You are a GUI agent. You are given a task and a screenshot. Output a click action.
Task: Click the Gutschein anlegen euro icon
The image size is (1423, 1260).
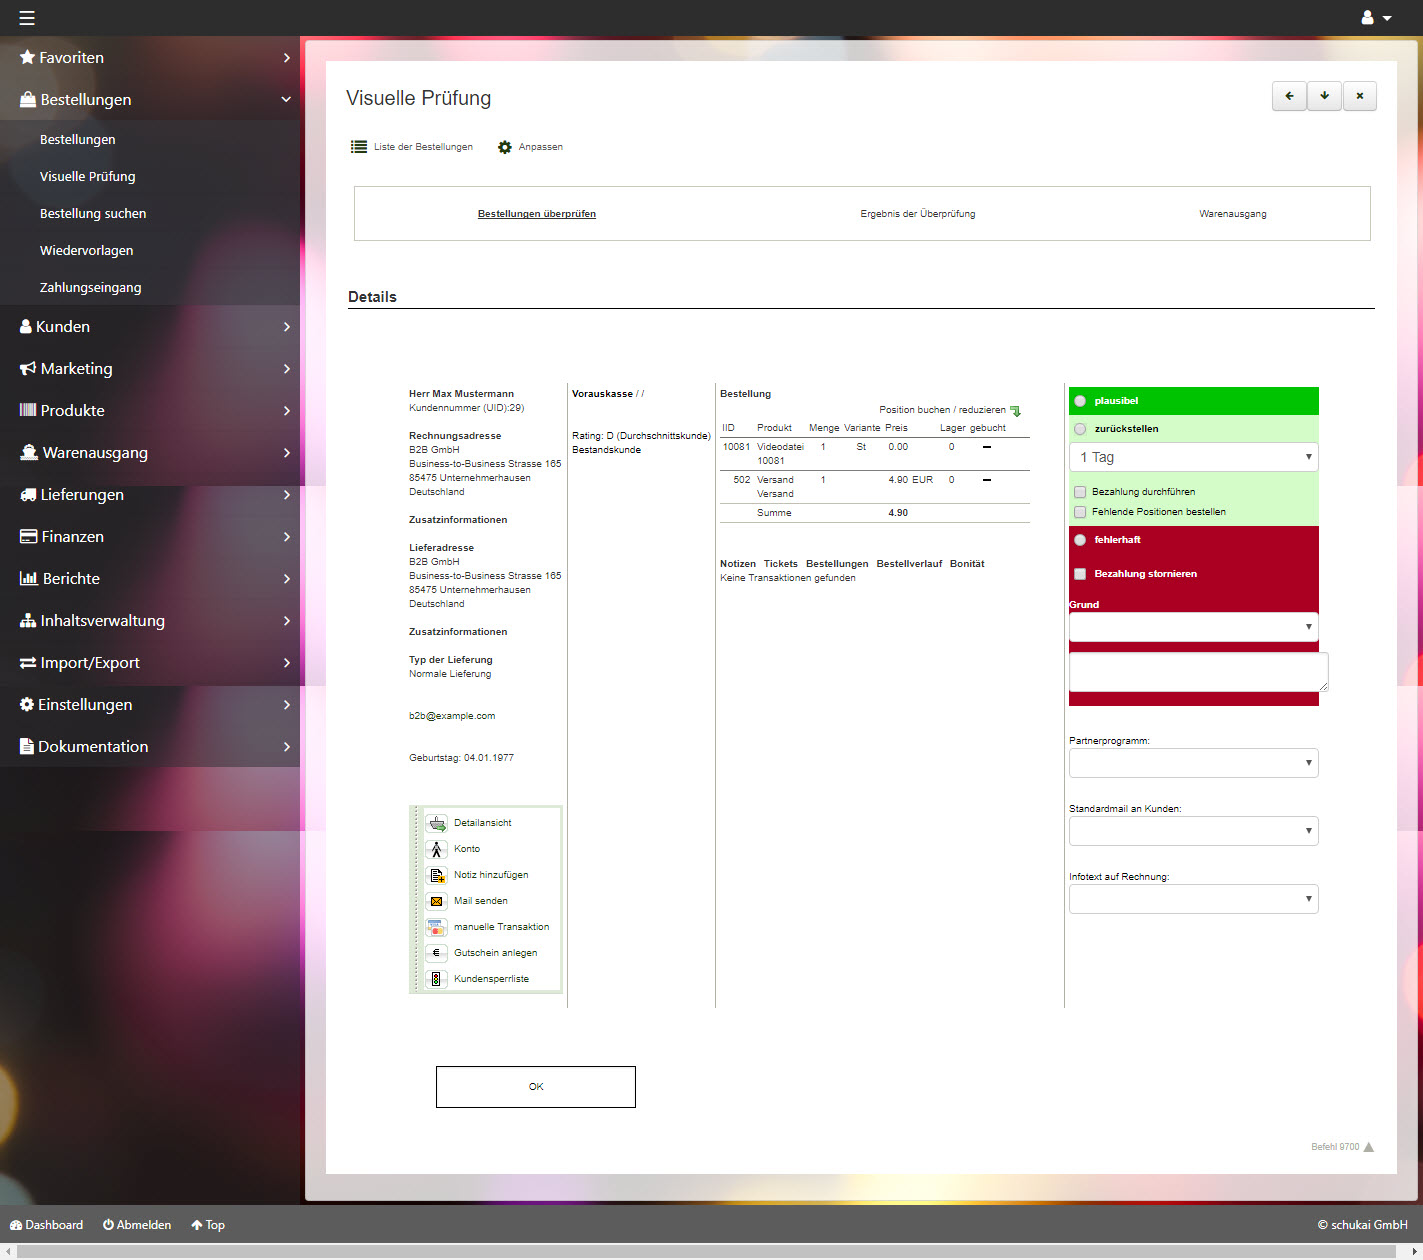tap(436, 953)
